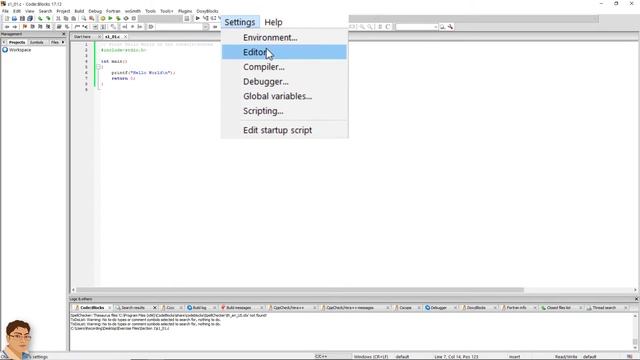Click the Copy toolbar icon
640x360 pixels.
tap(66, 18)
